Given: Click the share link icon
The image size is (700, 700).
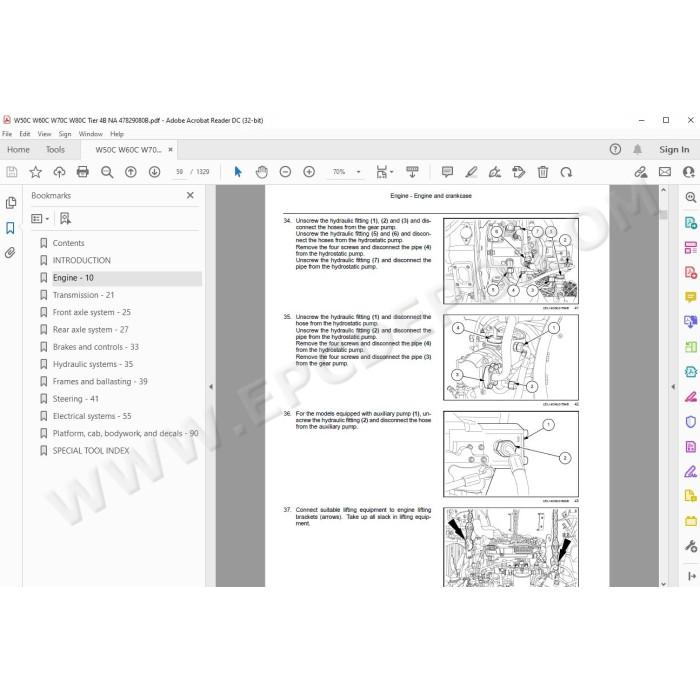Looking at the screenshot, I should [641, 172].
